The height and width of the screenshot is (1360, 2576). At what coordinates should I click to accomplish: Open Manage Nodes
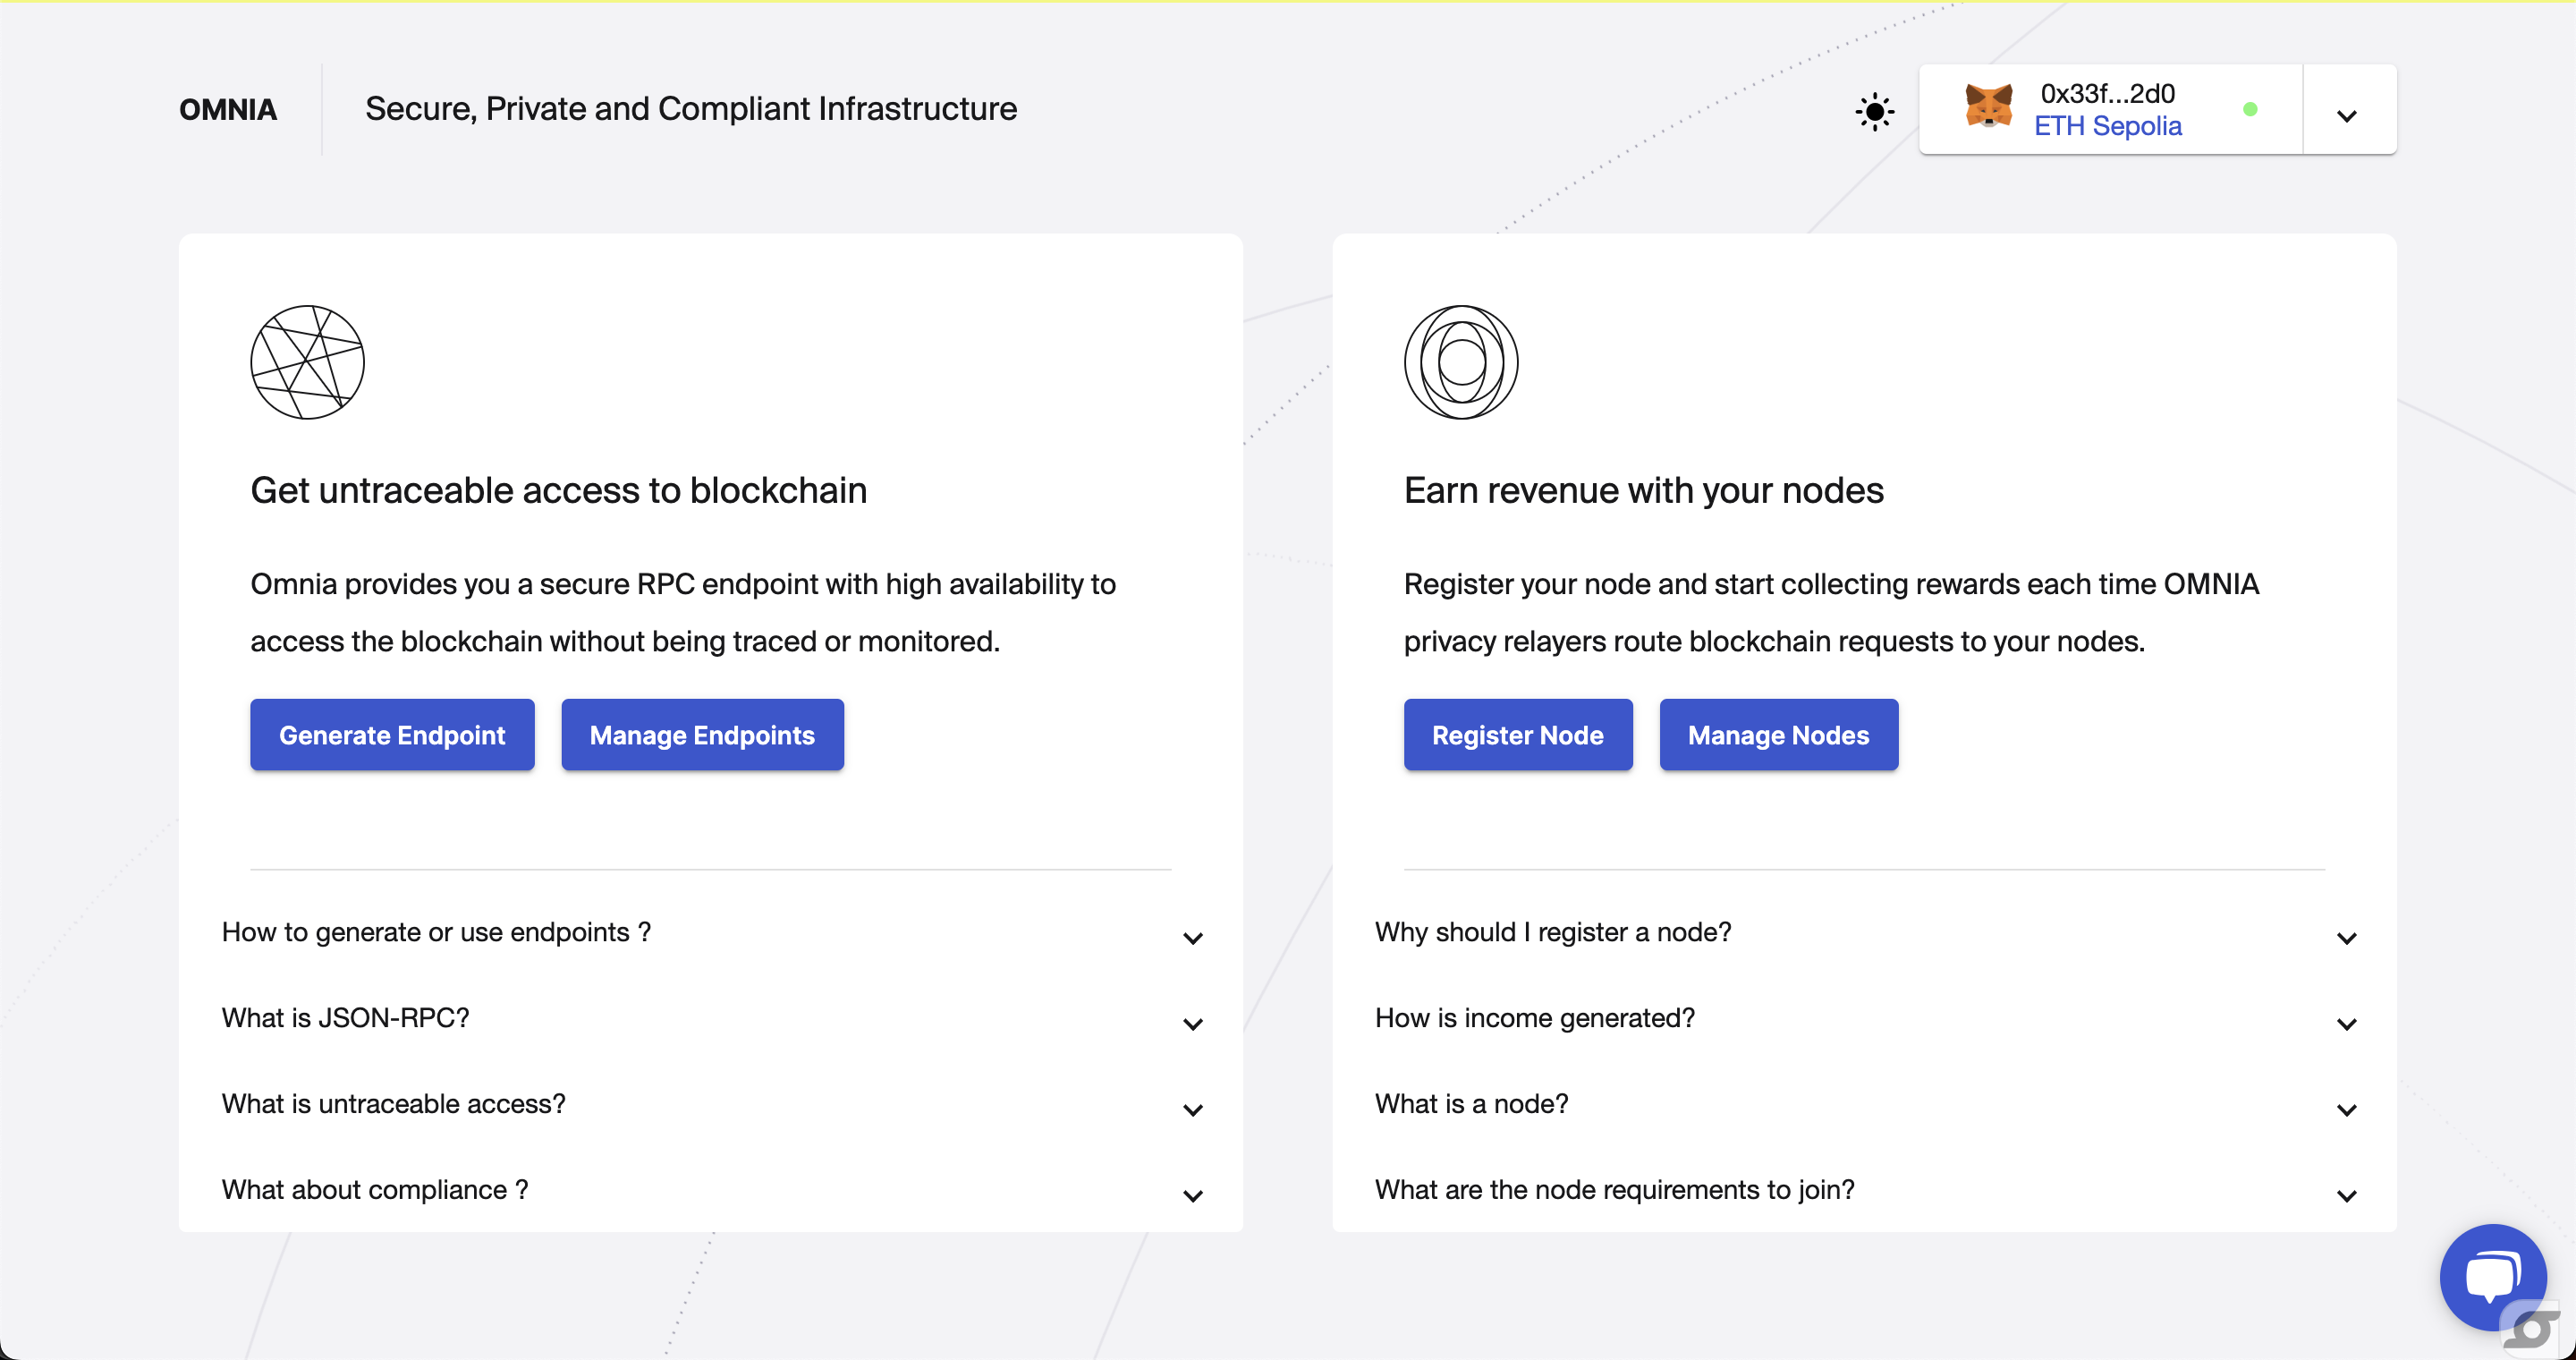coord(1778,735)
